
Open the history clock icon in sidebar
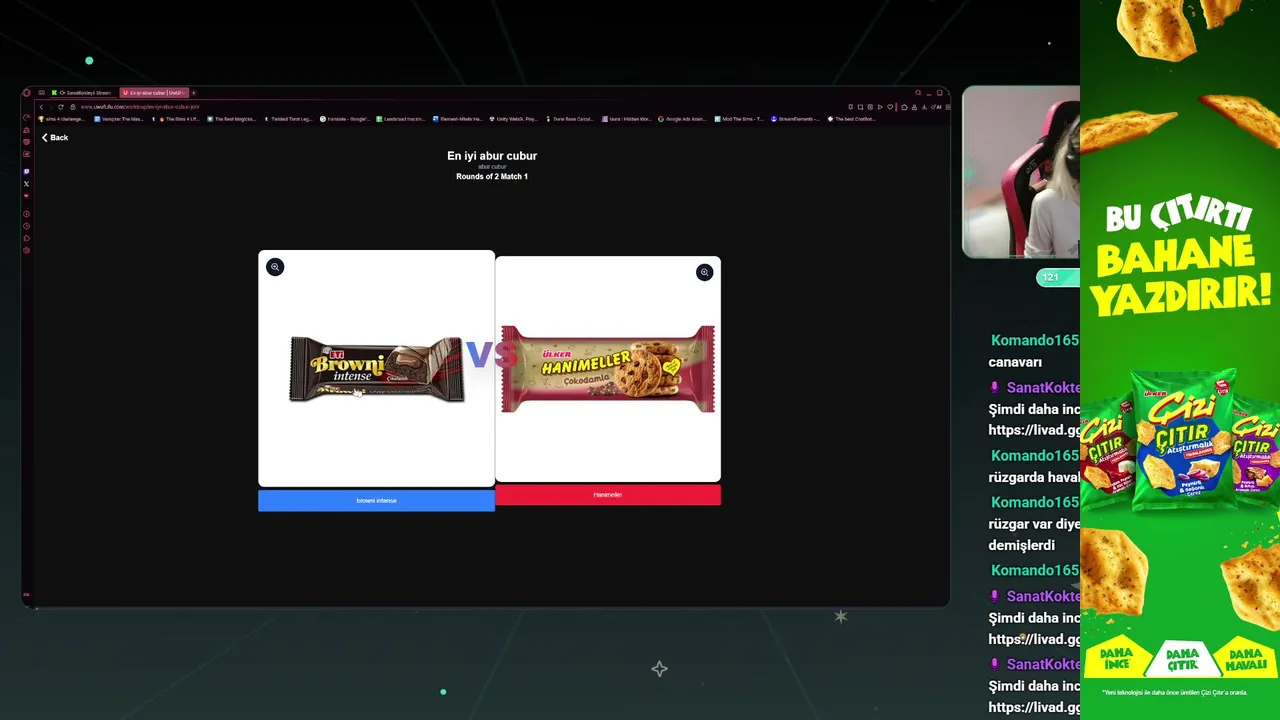[x=26, y=226]
